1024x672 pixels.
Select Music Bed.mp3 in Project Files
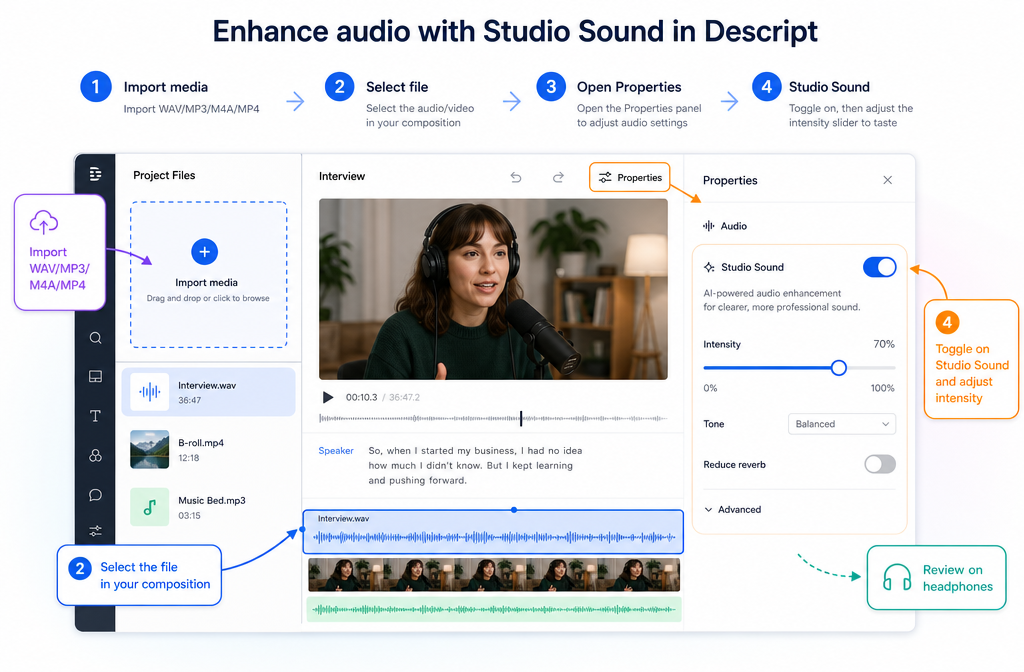[x=208, y=507]
